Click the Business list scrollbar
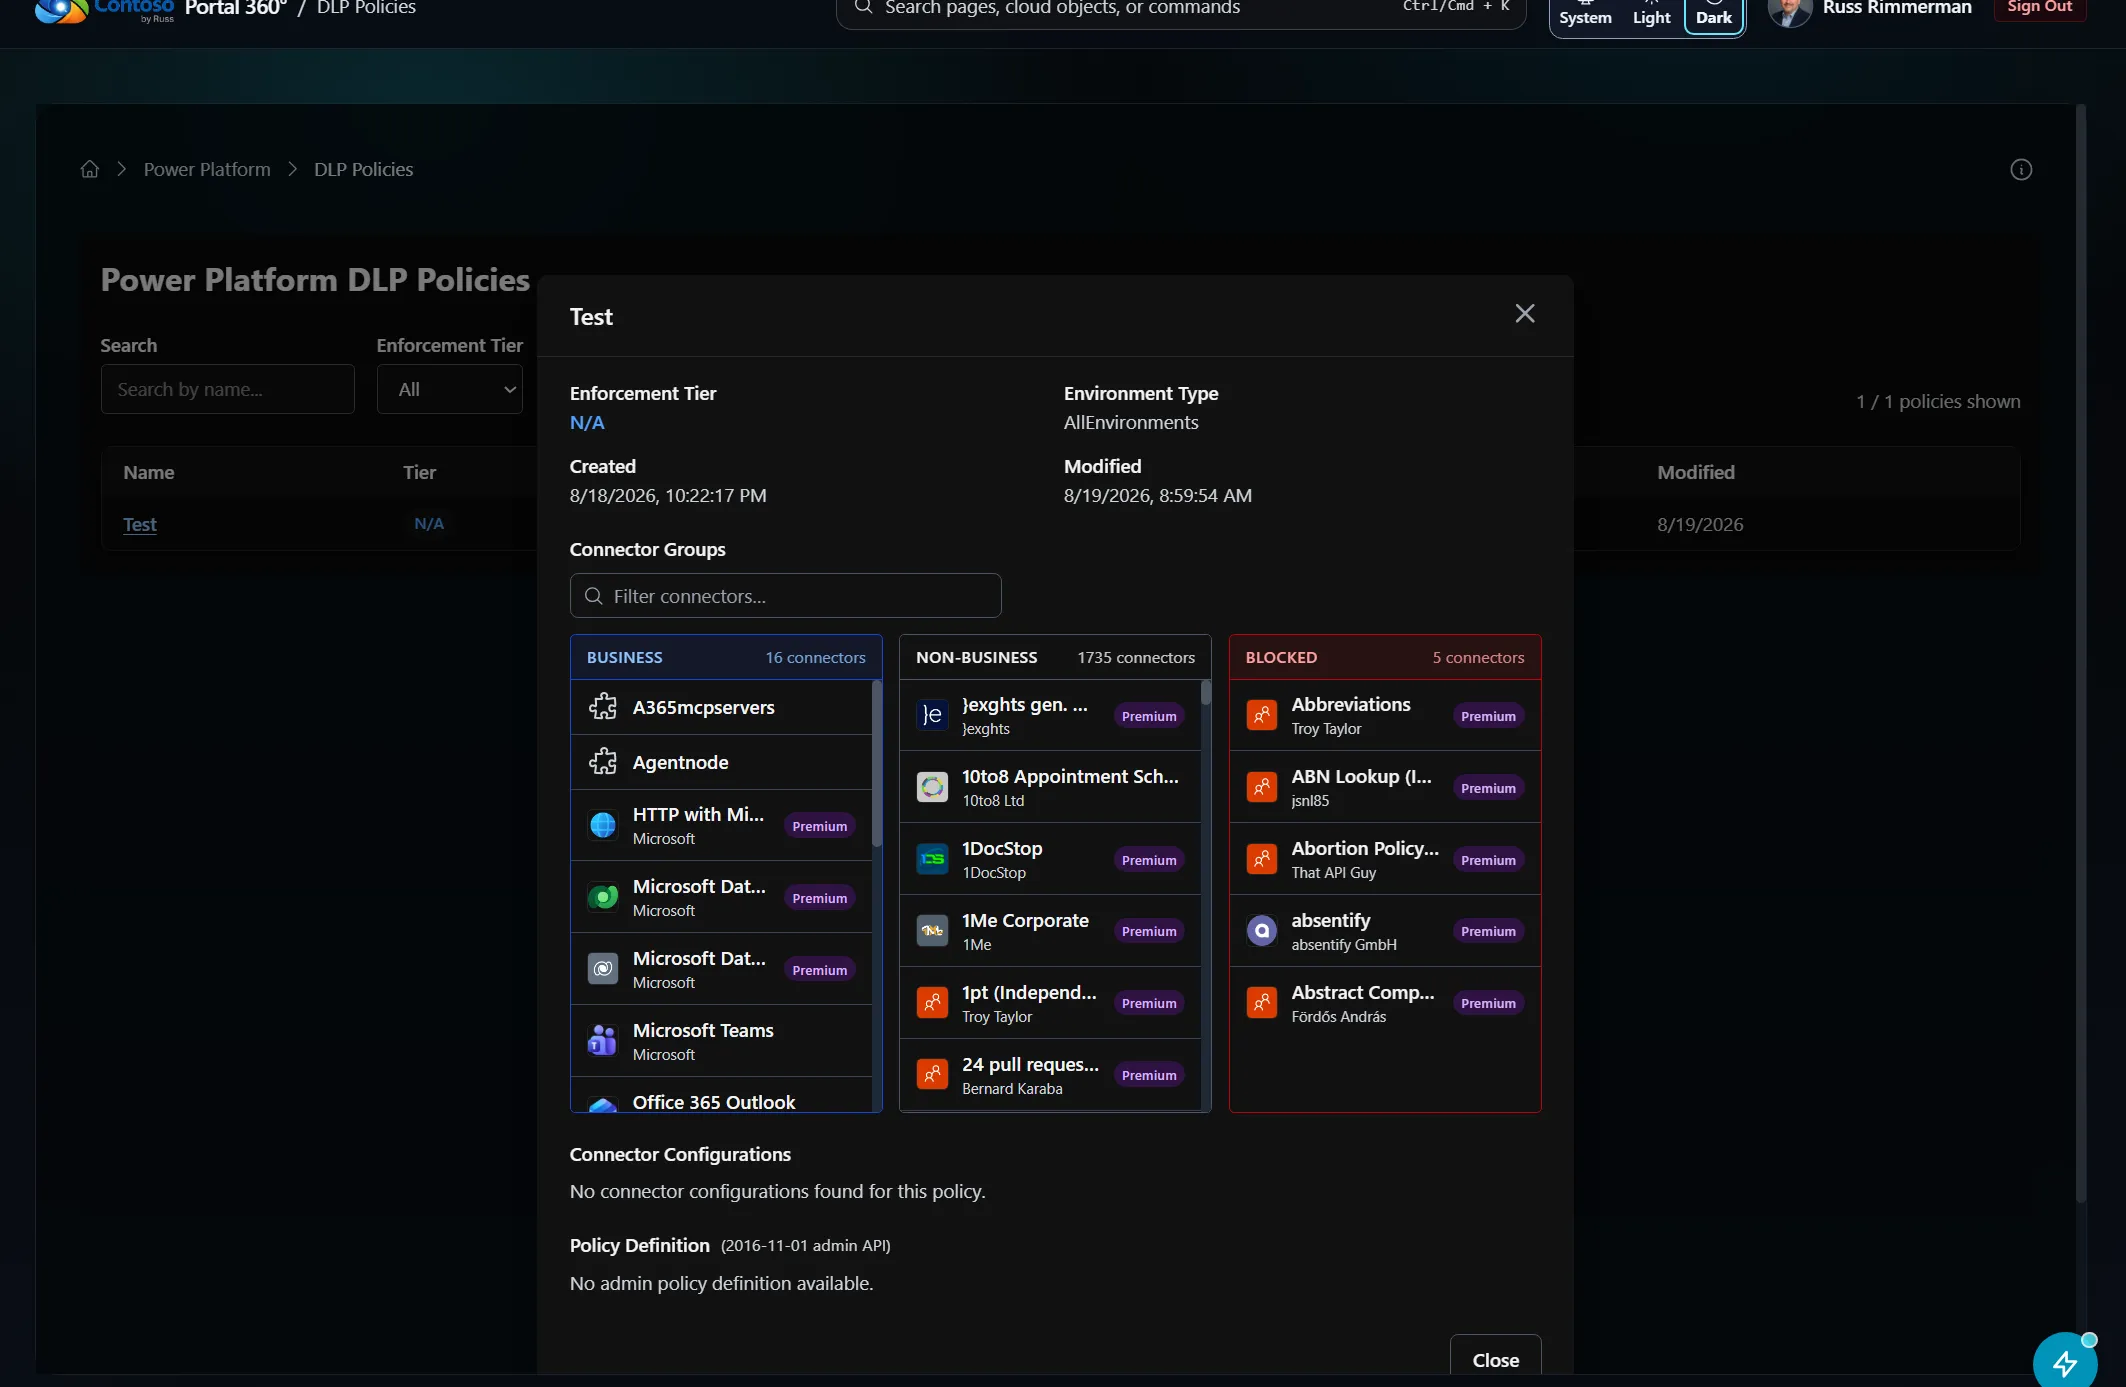 (877, 764)
